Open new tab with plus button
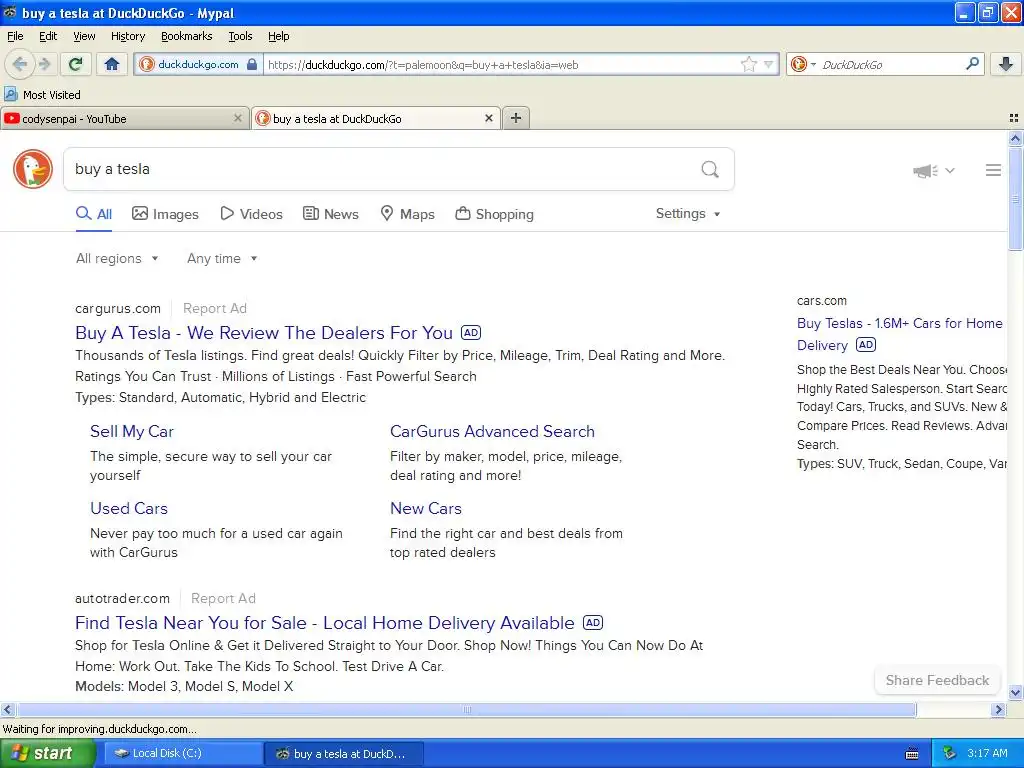 516,118
